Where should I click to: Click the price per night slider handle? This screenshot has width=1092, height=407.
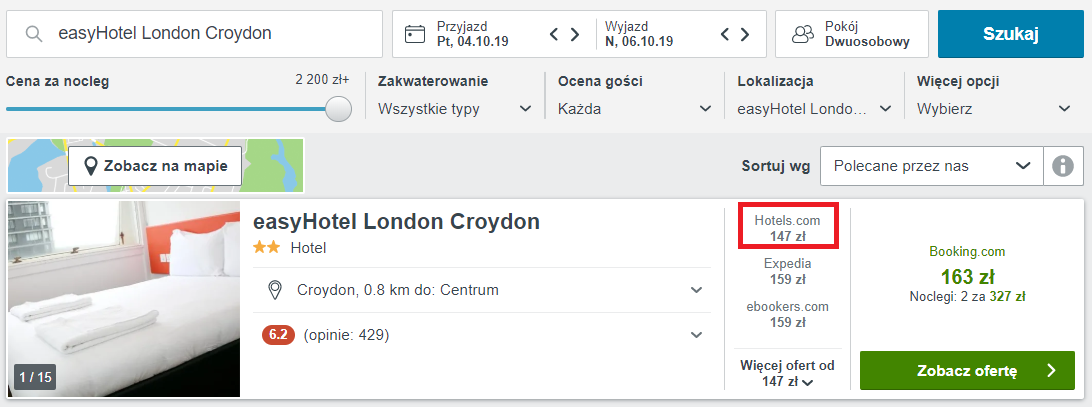pos(339,108)
